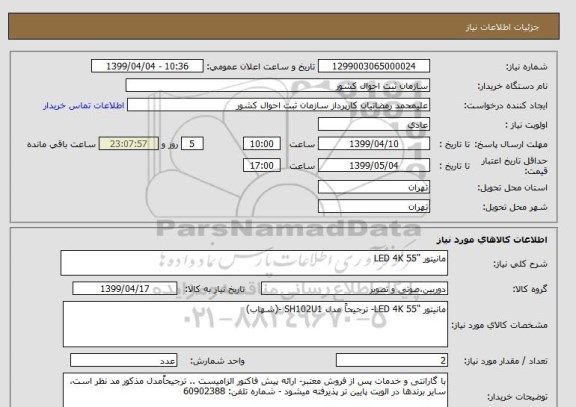Click the label اولویت نیاز
The width and height of the screenshot is (576, 407).
(x=526, y=125)
